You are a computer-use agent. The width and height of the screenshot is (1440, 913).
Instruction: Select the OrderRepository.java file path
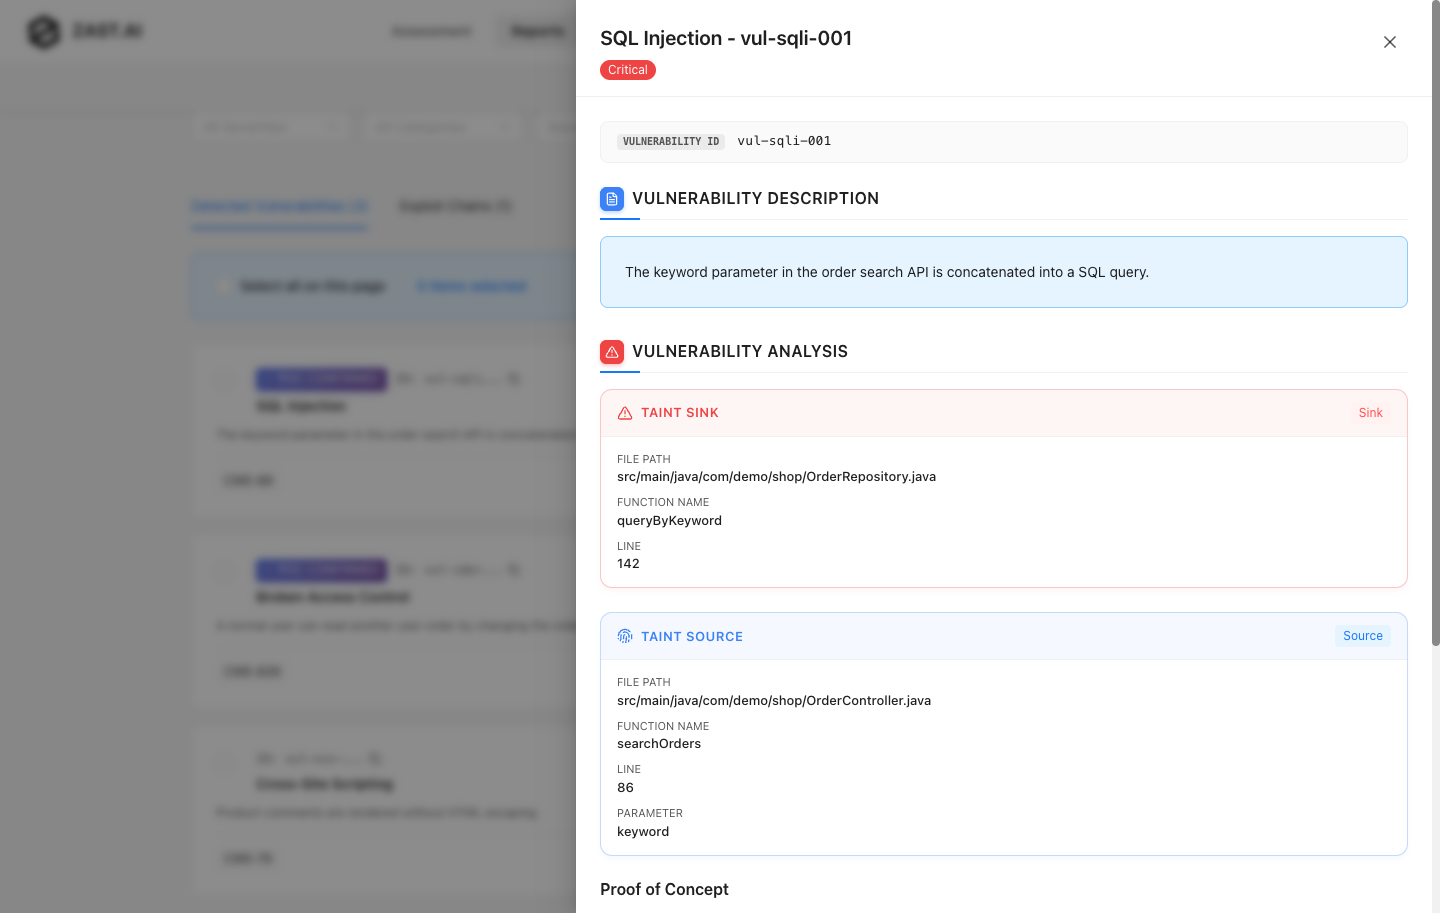776,477
